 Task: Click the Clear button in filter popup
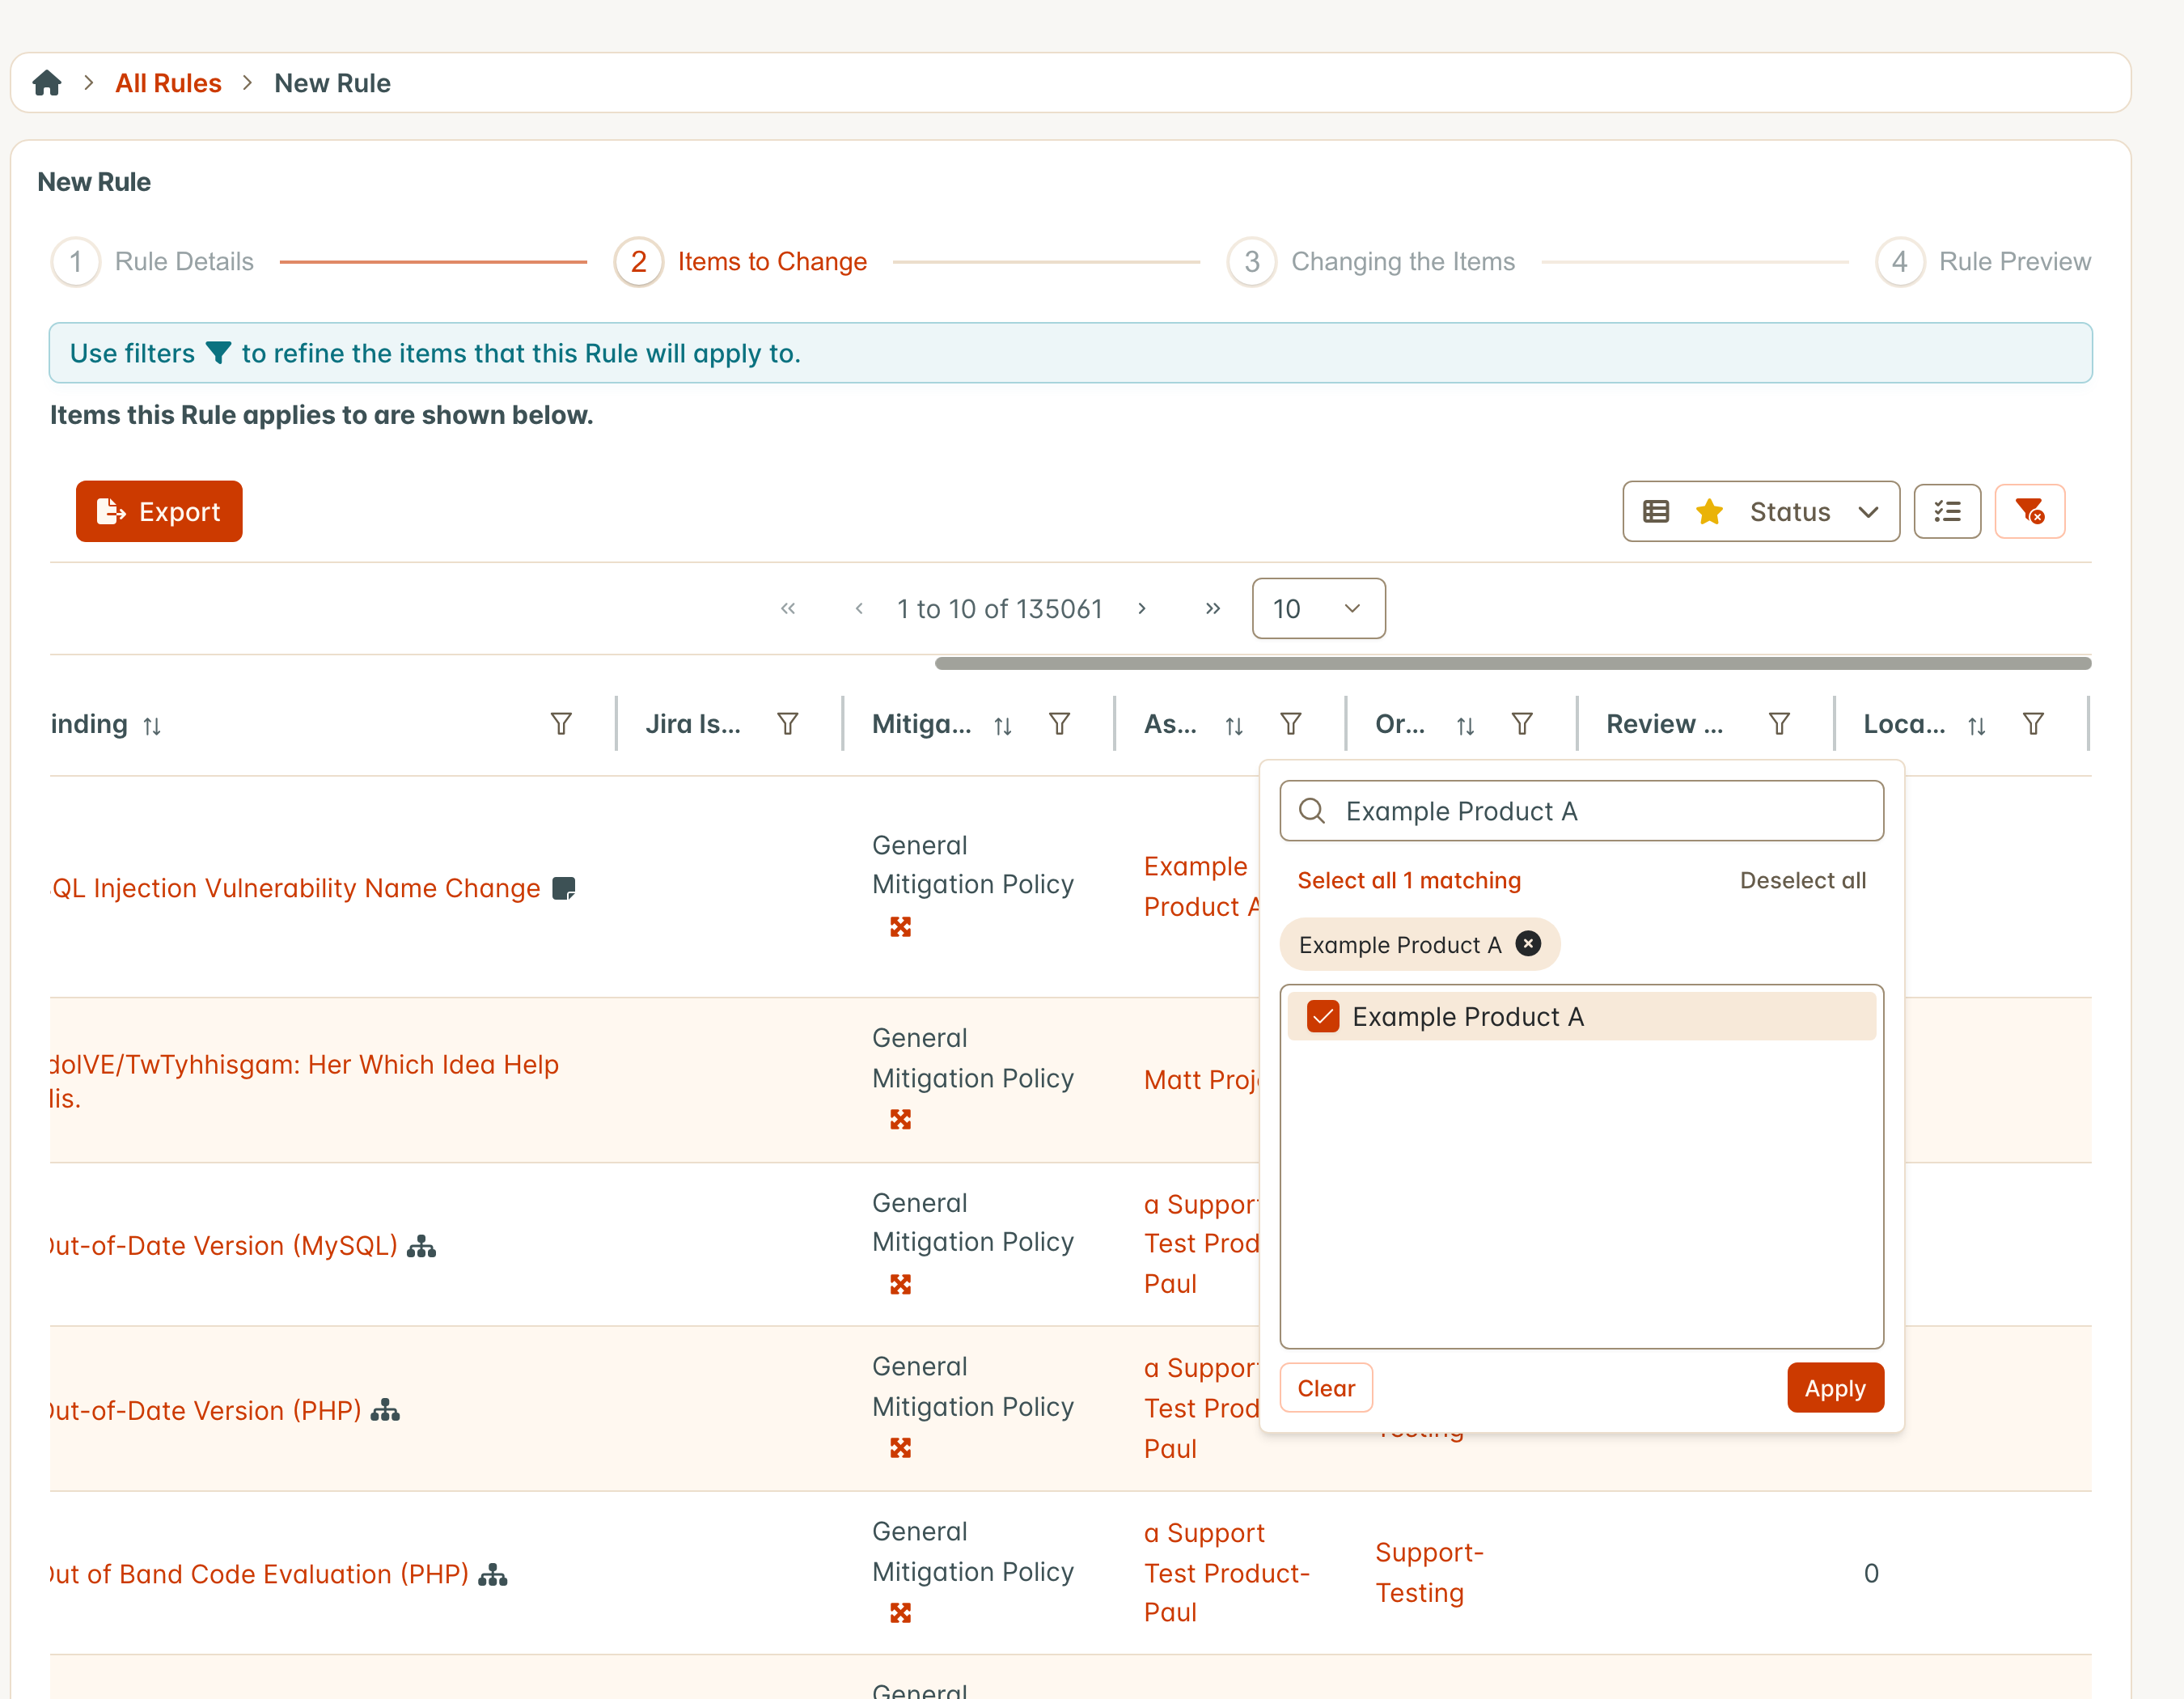[x=1325, y=1388]
